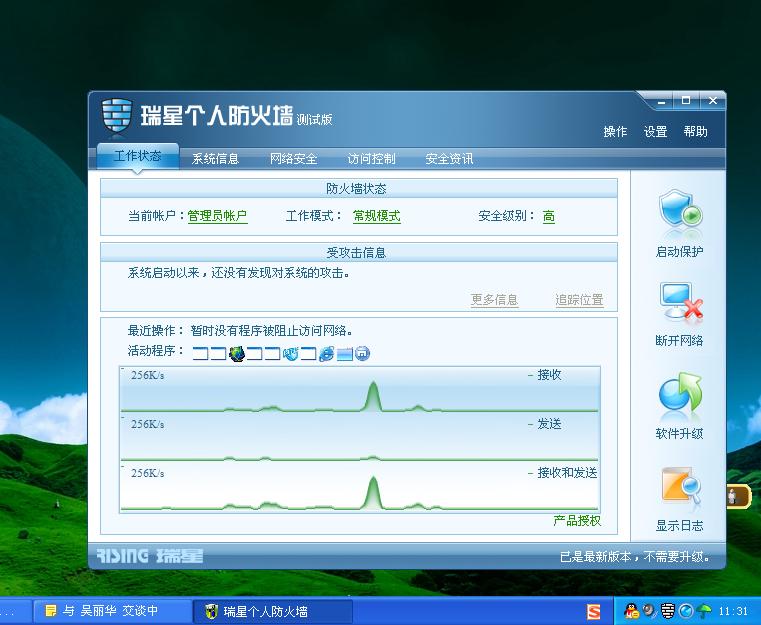This screenshot has height=625, width=761.
Task: Click the 系统启动以来 attack status text
Action: click(x=239, y=273)
